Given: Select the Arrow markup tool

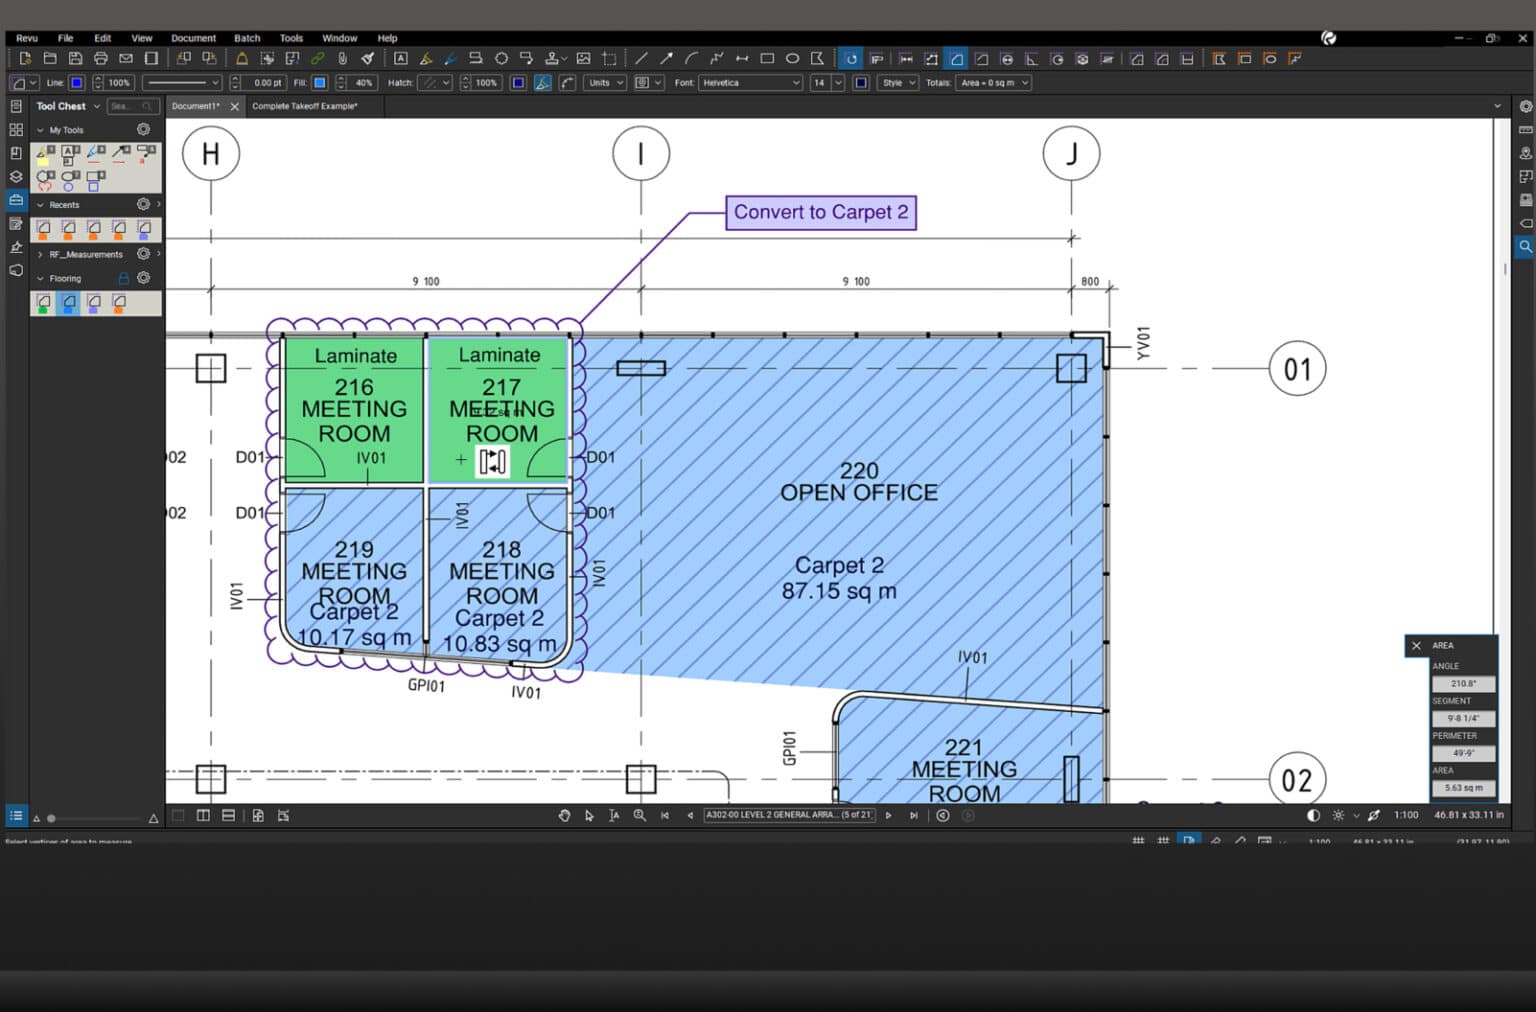Looking at the screenshot, I should [666, 59].
